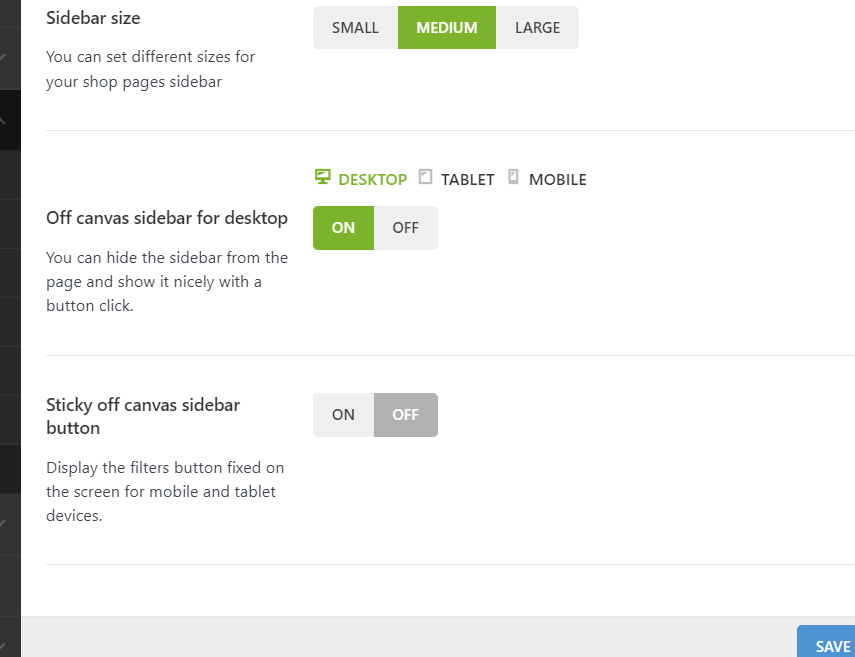Set sidebar size to SMALL
This screenshot has width=855, height=657.
[x=355, y=28]
